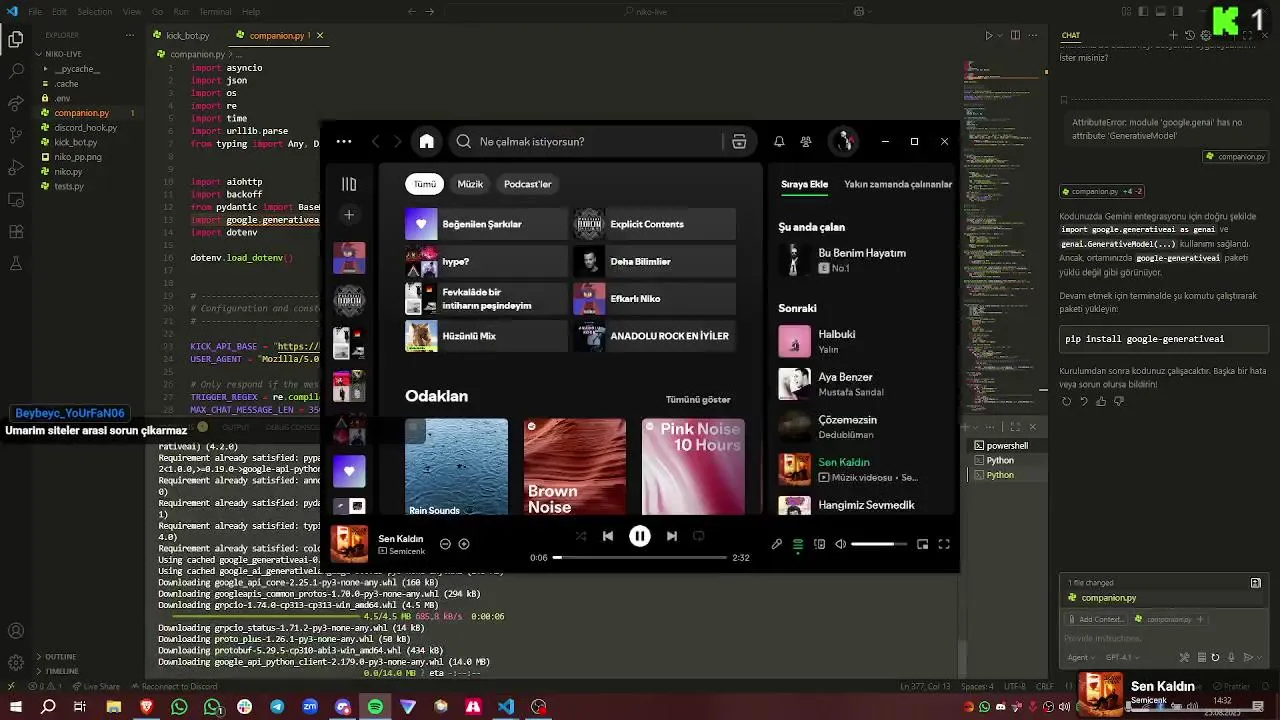Show chat history clock icon

coord(1190,35)
